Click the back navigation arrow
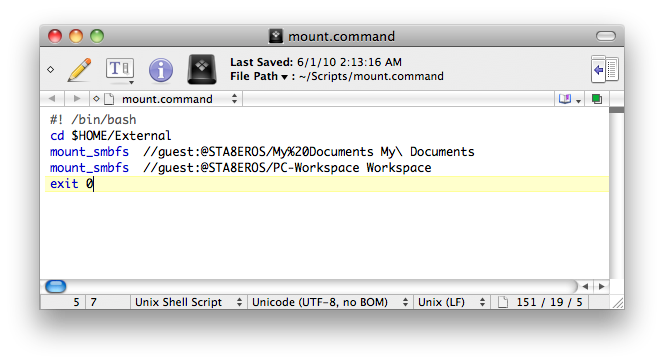Screen dimensions: 664x364 [52, 99]
